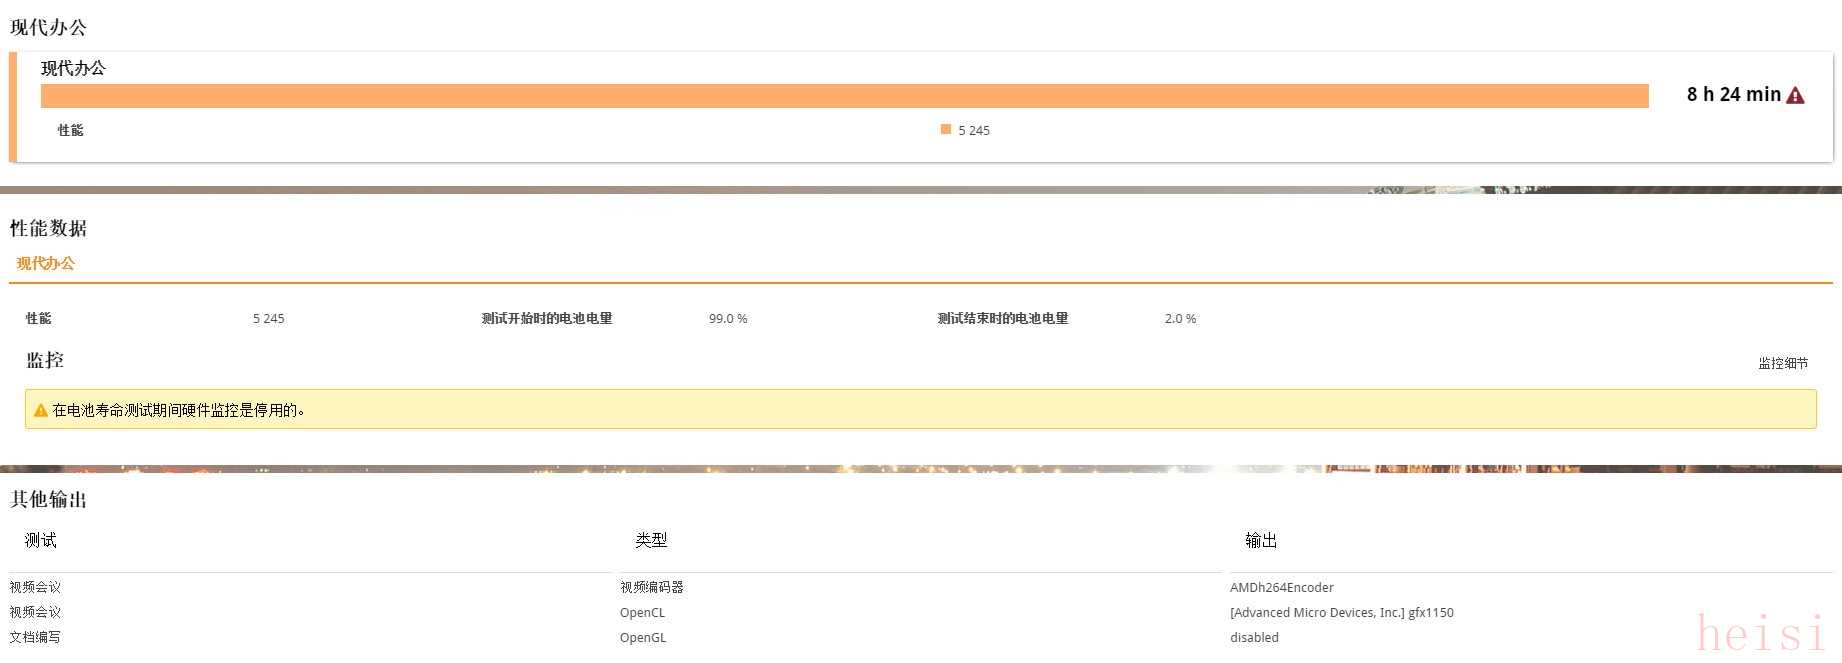
Task: Click the red warning triangle beside 8 h 24 min
Action: pos(1796,95)
